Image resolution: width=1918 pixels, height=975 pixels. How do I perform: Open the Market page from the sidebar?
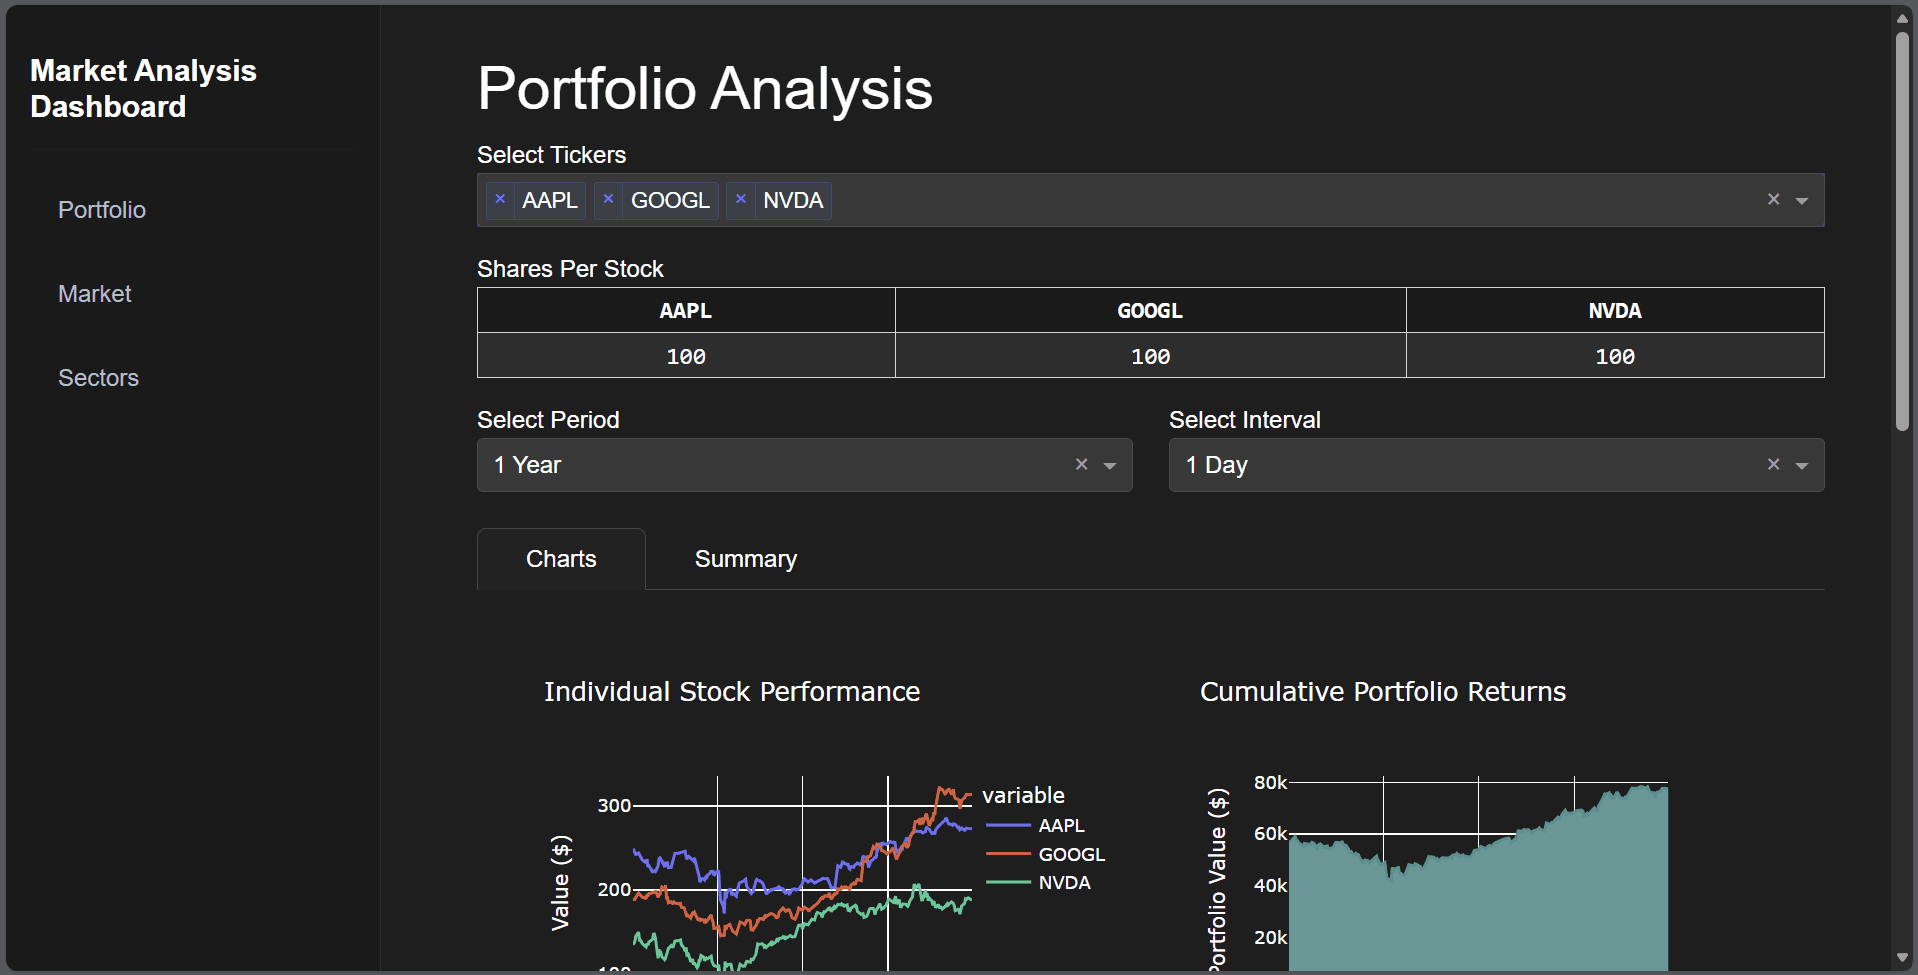pyautogui.click(x=95, y=293)
